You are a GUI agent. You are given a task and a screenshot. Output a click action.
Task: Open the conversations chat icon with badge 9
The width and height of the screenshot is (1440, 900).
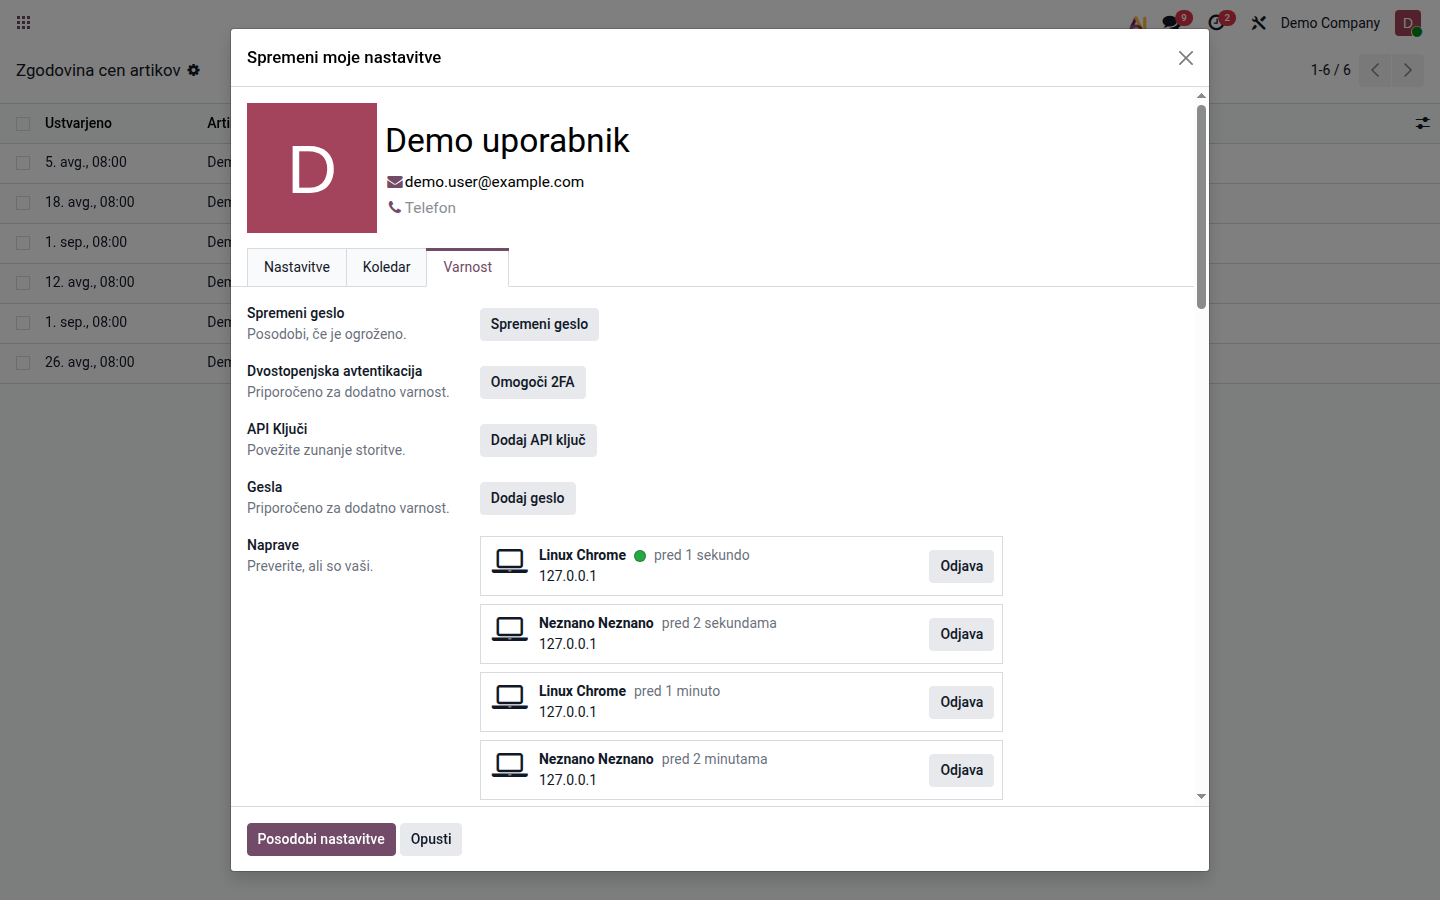pos(1172,22)
